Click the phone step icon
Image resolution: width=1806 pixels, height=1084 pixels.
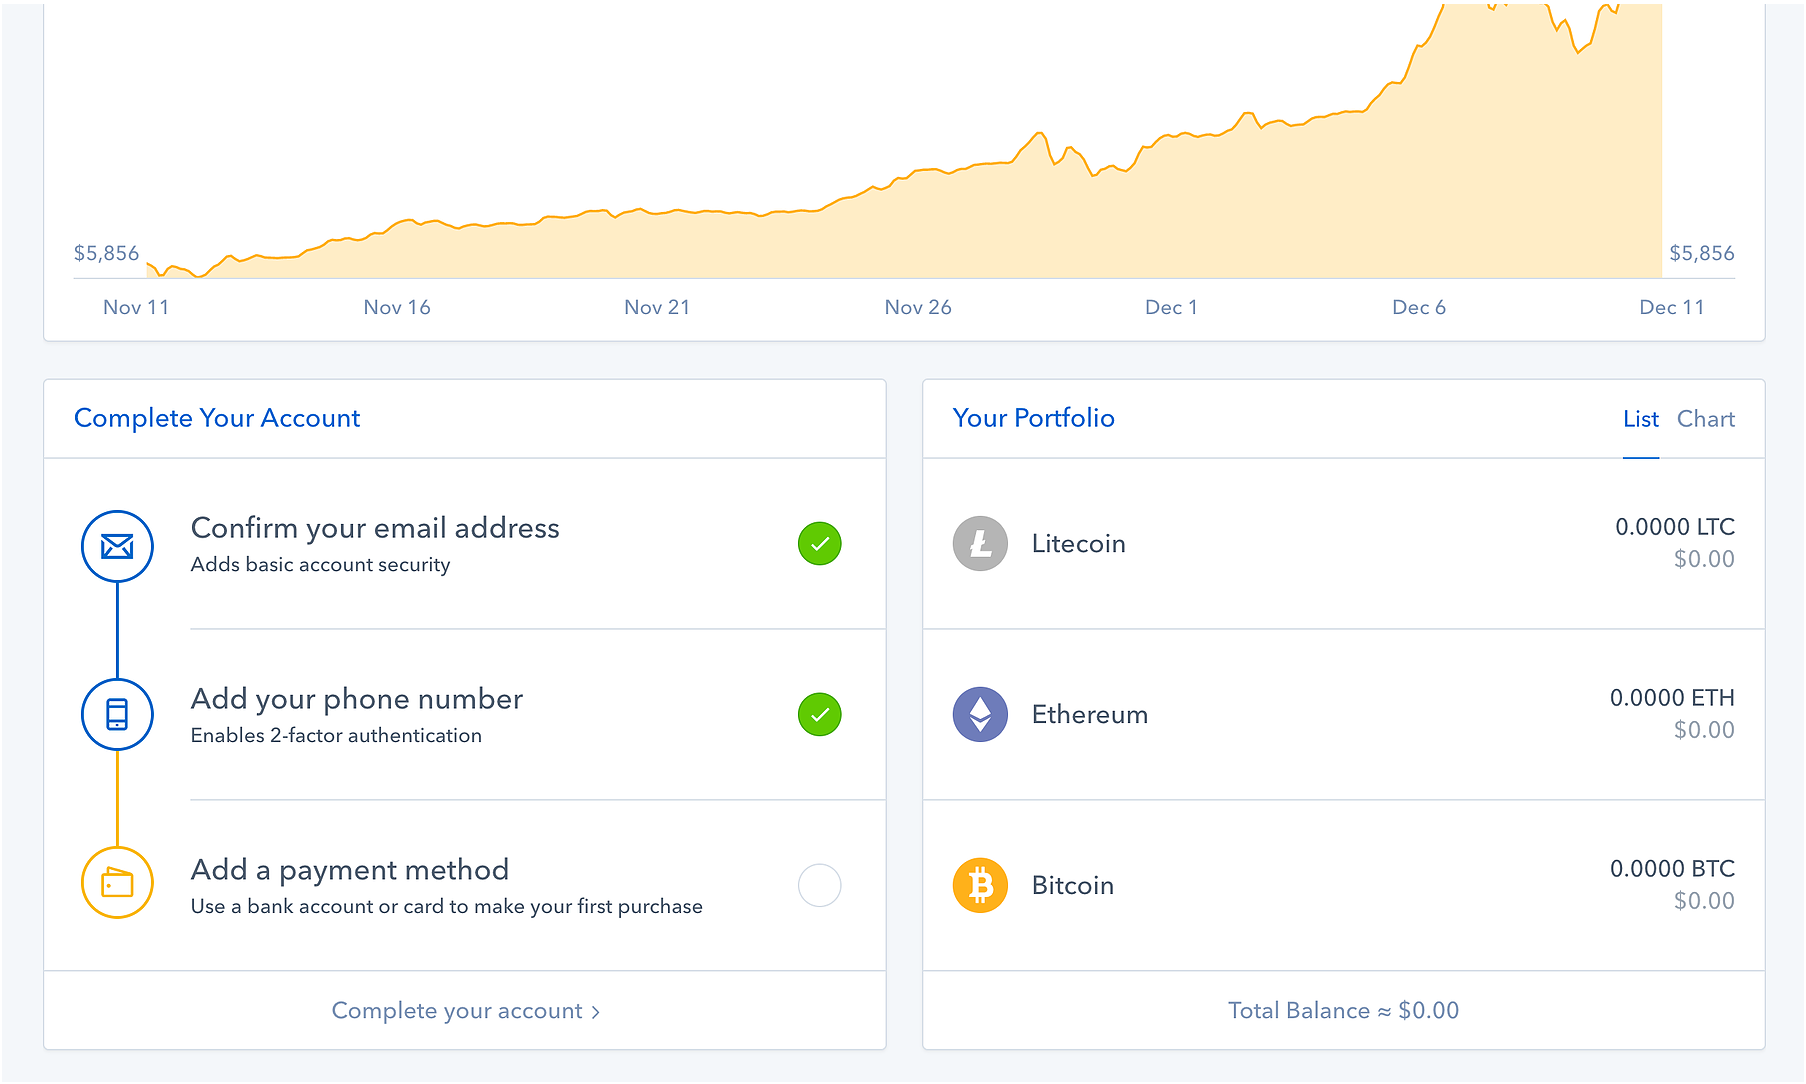click(x=117, y=714)
